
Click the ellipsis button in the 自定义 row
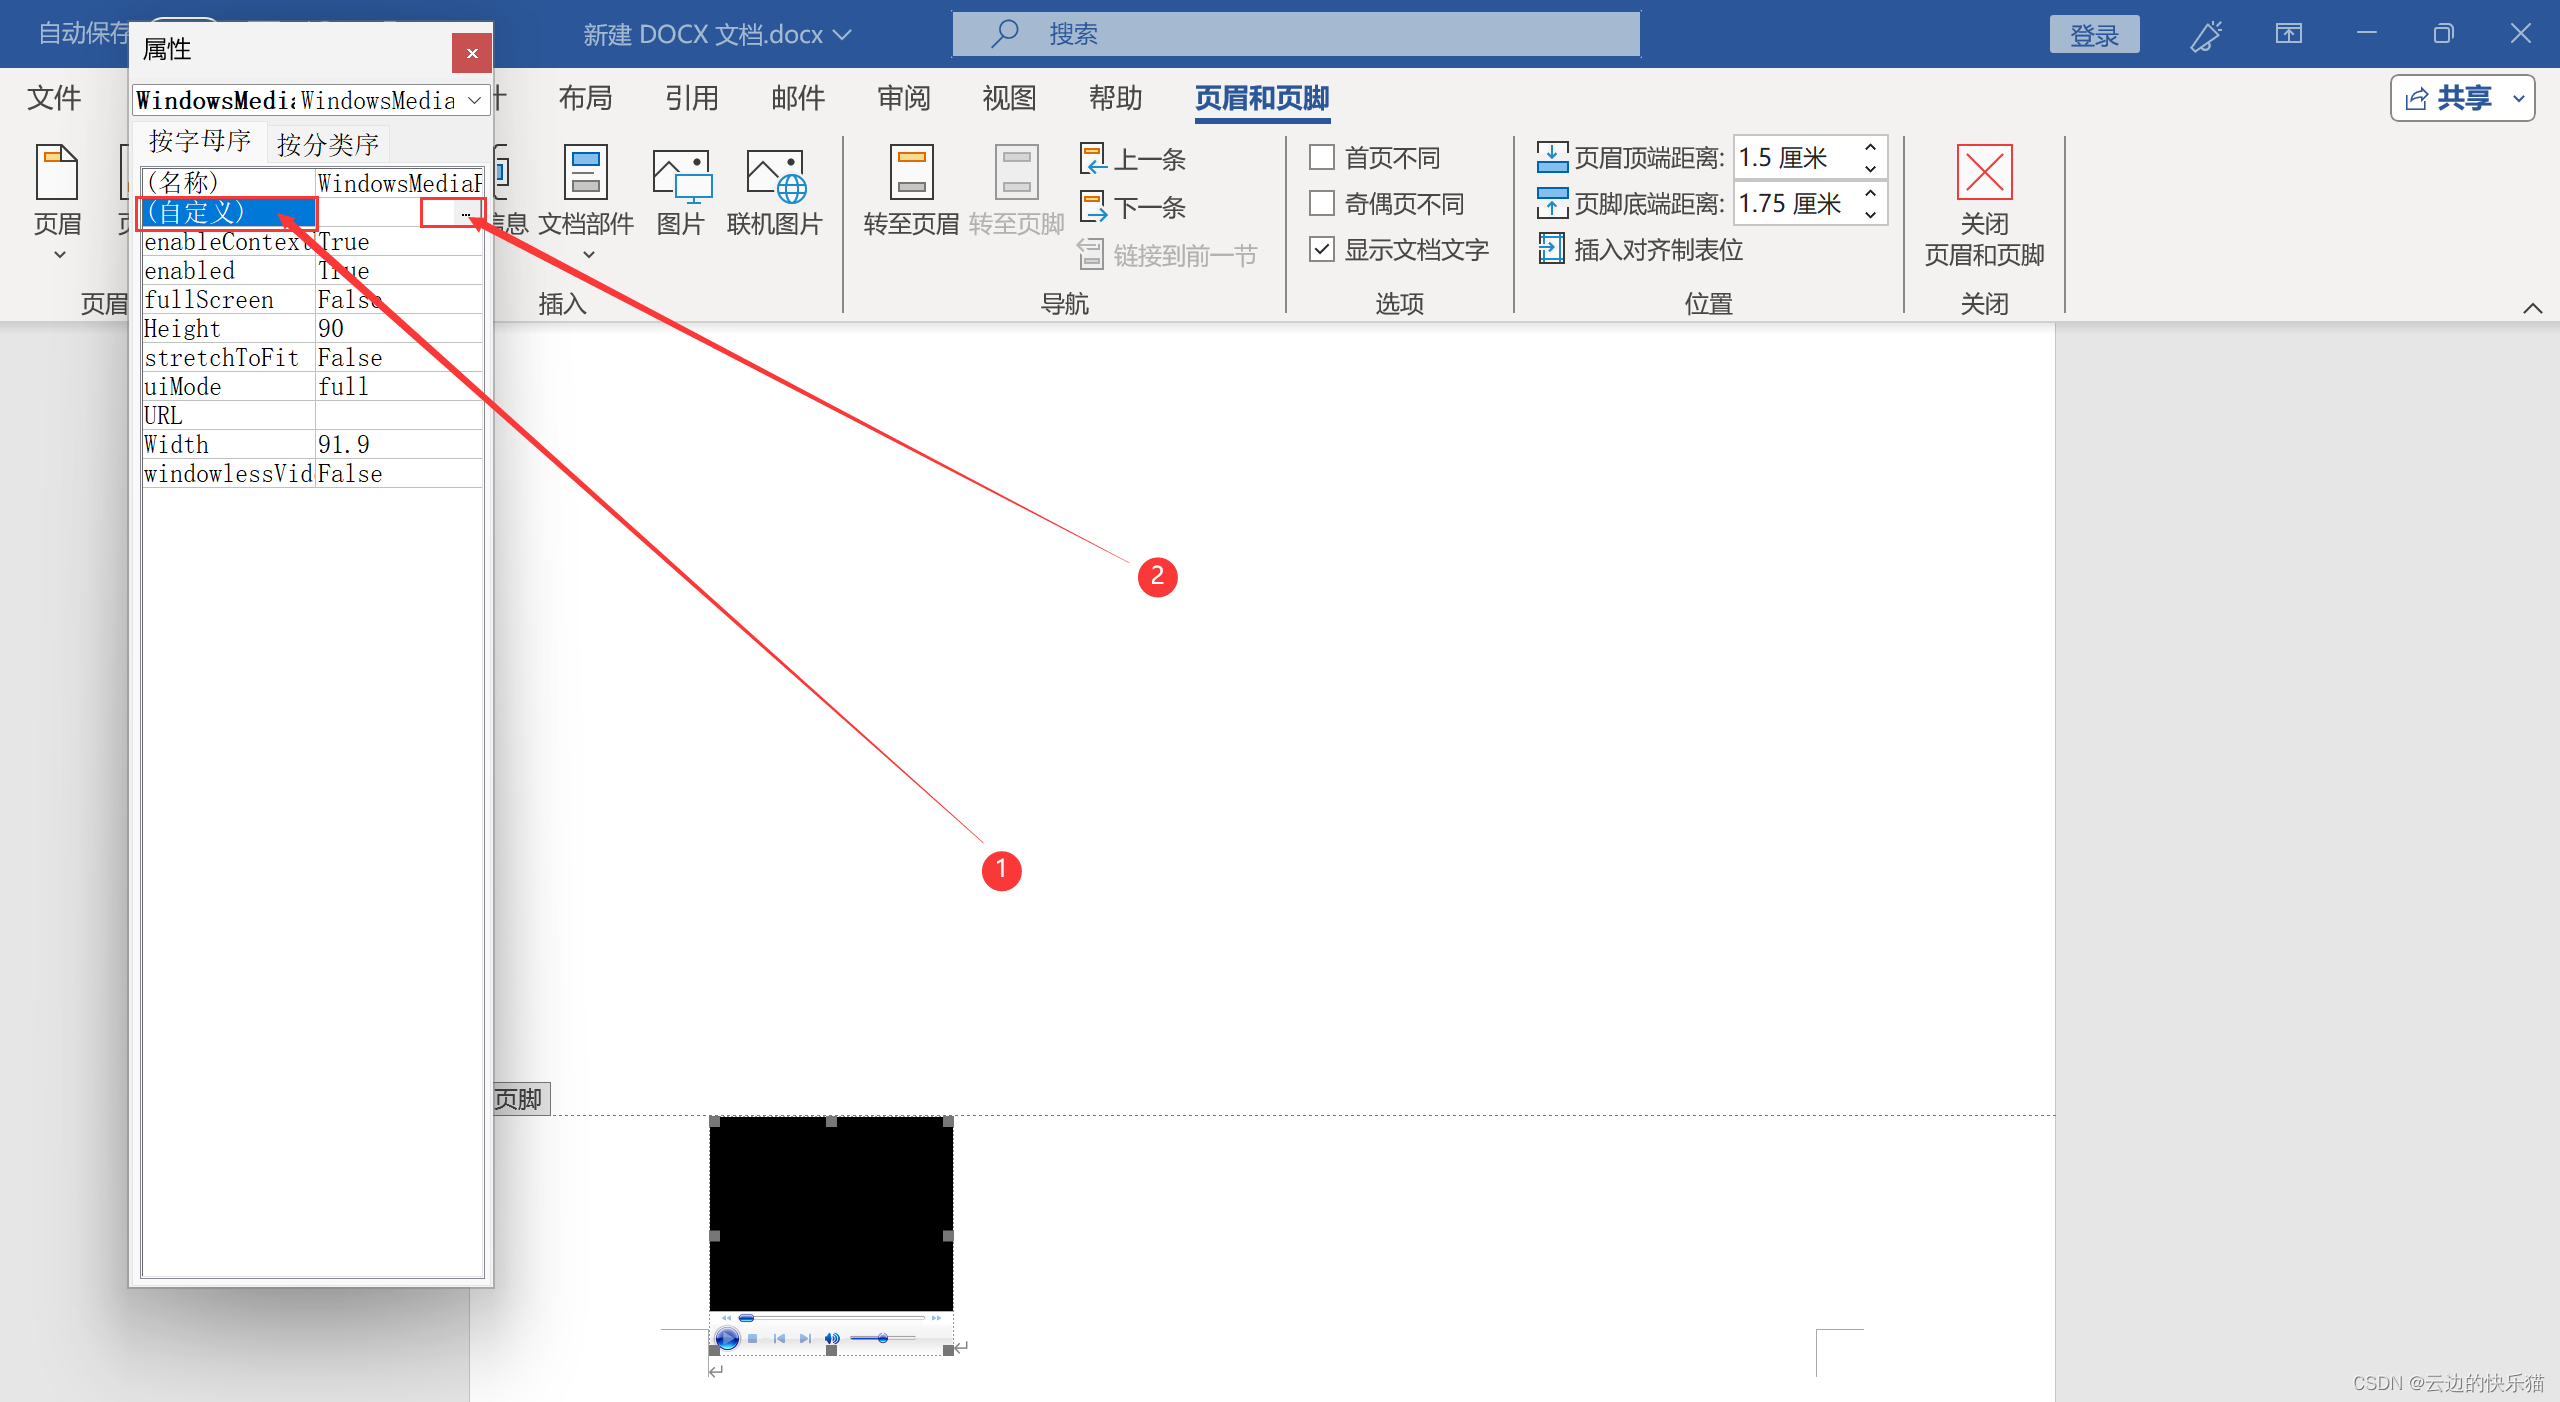[x=466, y=213]
